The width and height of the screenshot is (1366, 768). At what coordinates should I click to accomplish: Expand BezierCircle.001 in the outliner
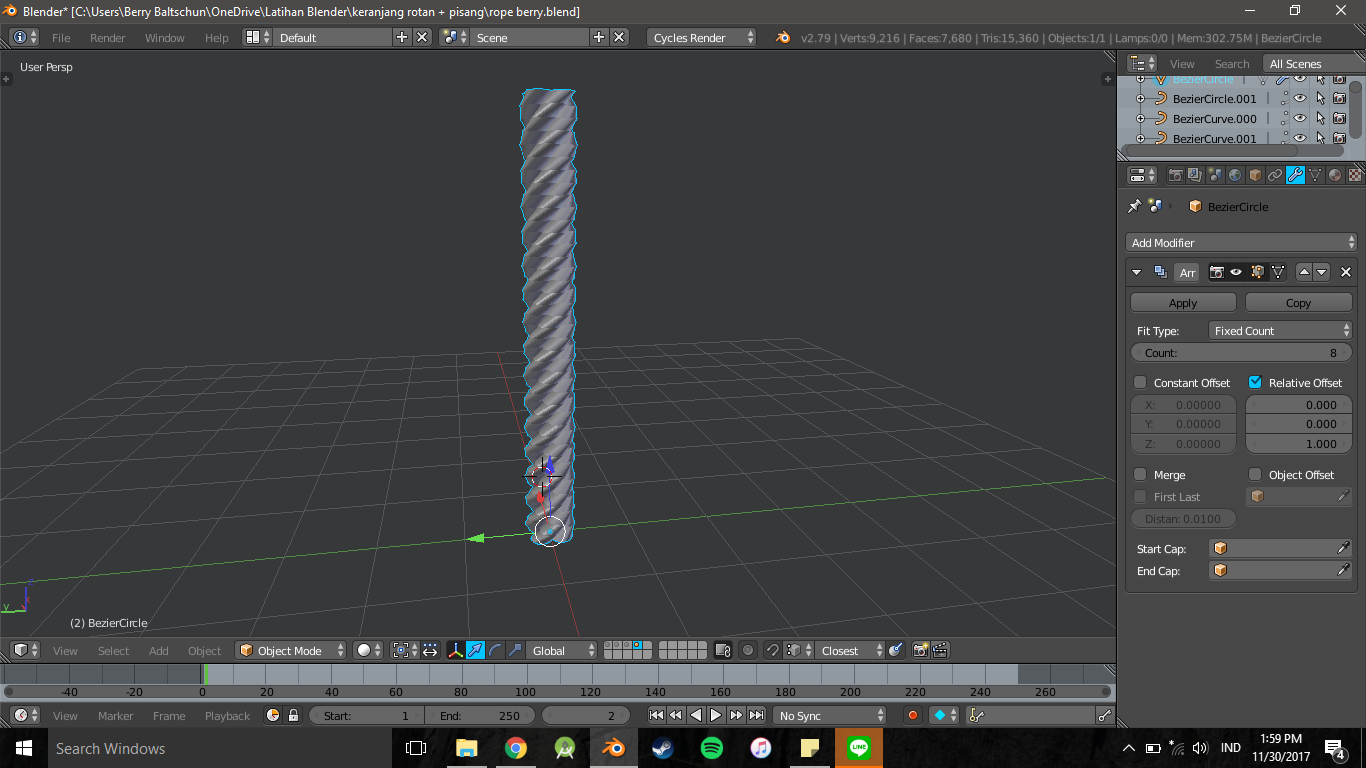pos(1140,99)
